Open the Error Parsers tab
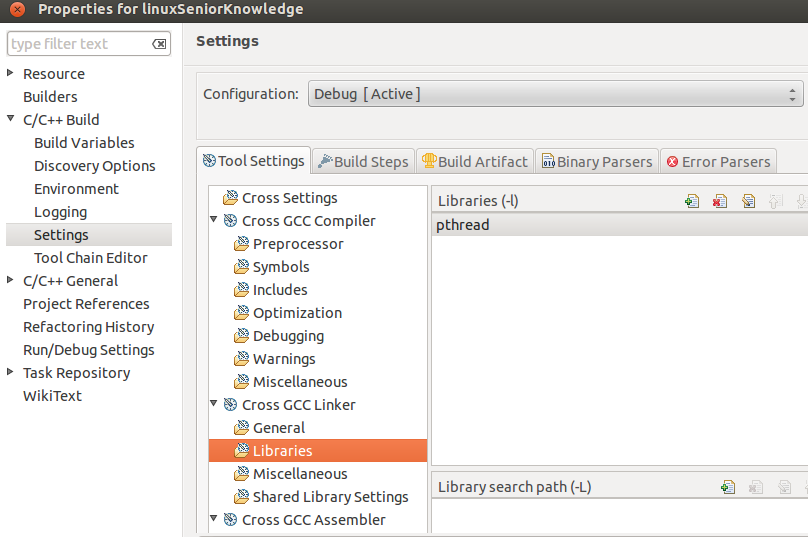 (x=718, y=162)
